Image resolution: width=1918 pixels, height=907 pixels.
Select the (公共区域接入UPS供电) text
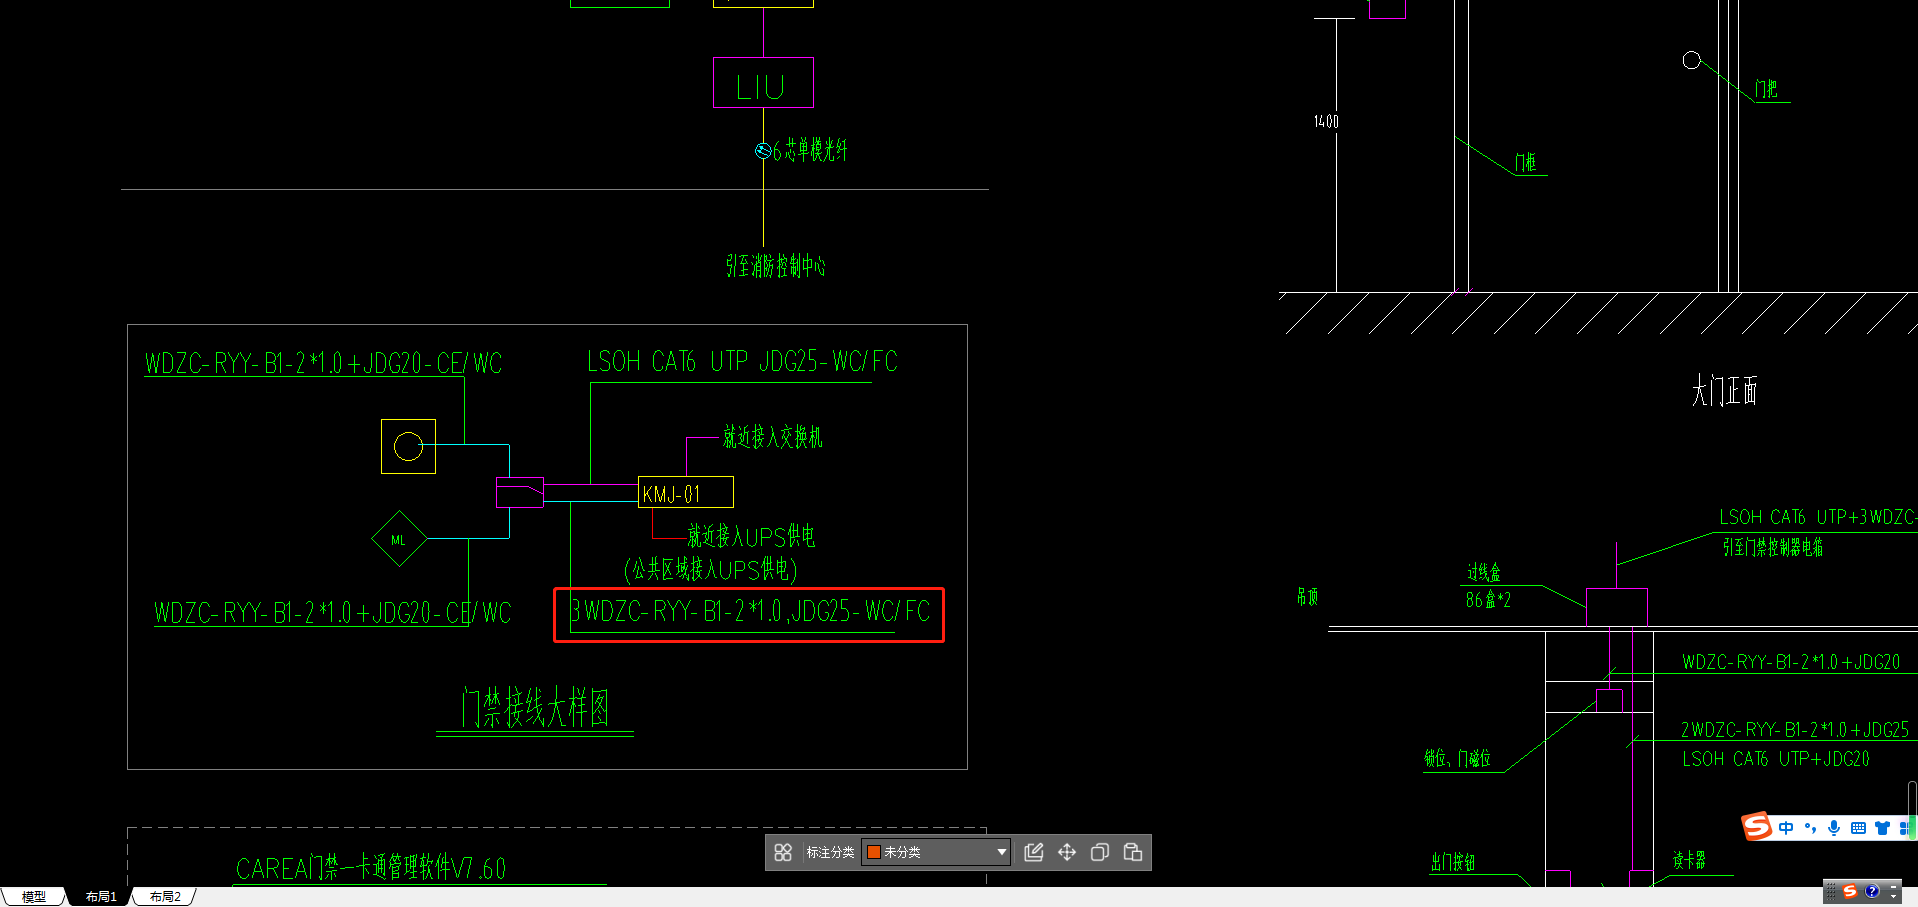pyautogui.click(x=711, y=570)
